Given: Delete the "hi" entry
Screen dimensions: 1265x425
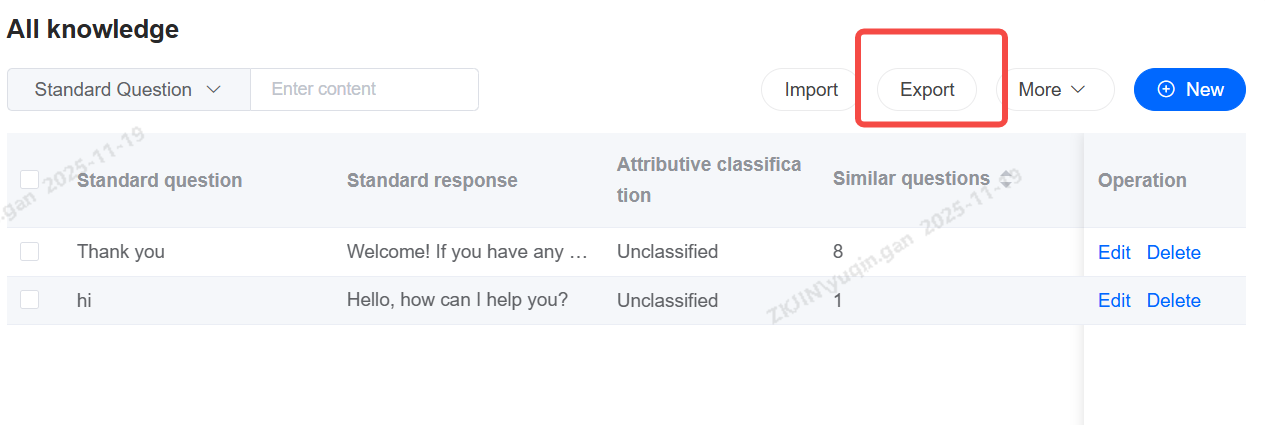Looking at the screenshot, I should (1173, 300).
